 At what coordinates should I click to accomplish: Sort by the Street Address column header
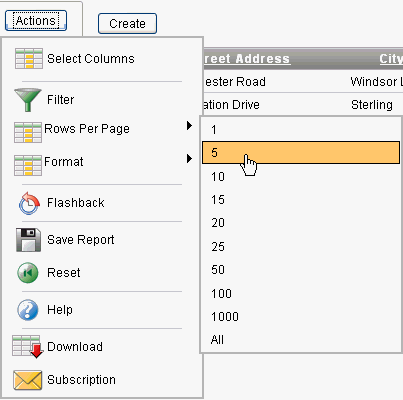[x=247, y=59]
